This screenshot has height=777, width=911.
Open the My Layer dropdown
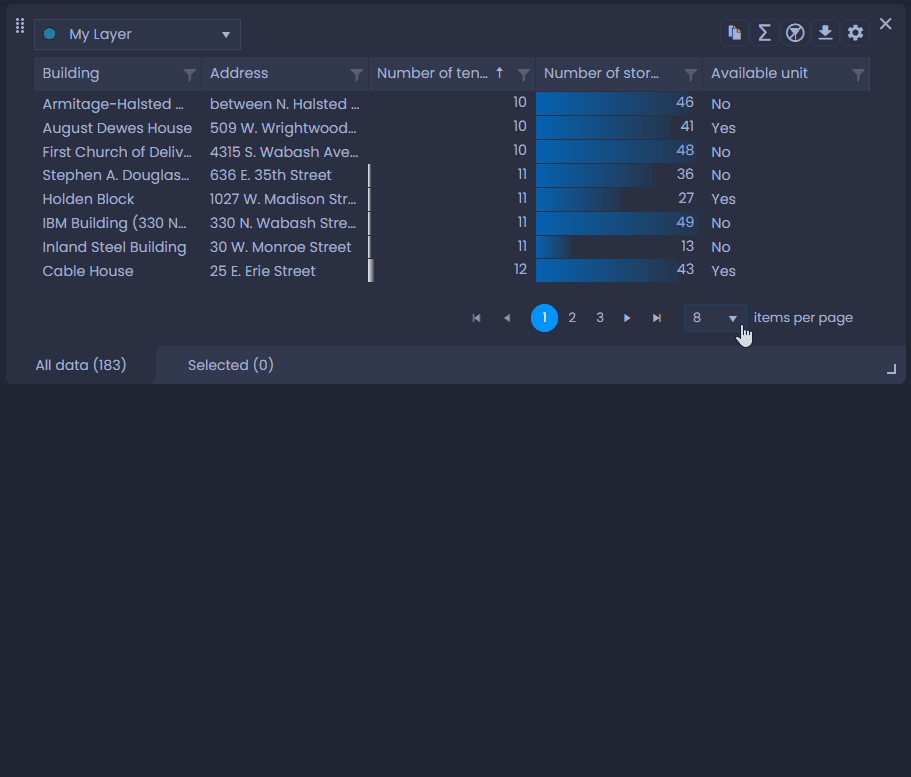point(138,34)
